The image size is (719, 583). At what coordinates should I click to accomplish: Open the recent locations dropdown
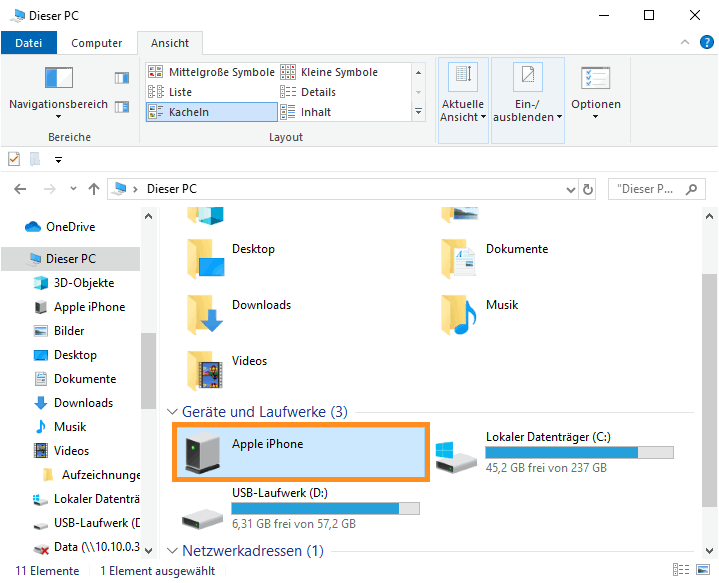click(73, 189)
